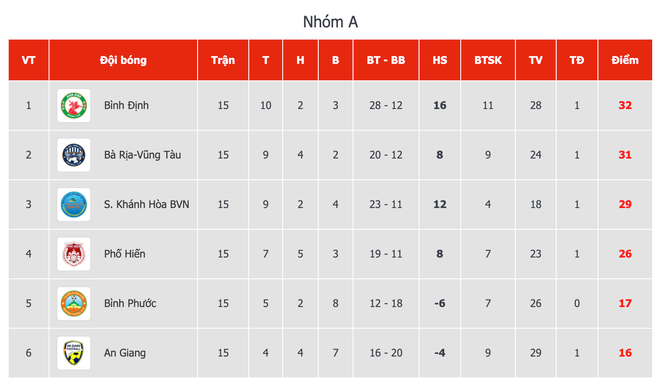660x390 pixels.
Task: Click the BT - BB column header
Action: pos(386,60)
